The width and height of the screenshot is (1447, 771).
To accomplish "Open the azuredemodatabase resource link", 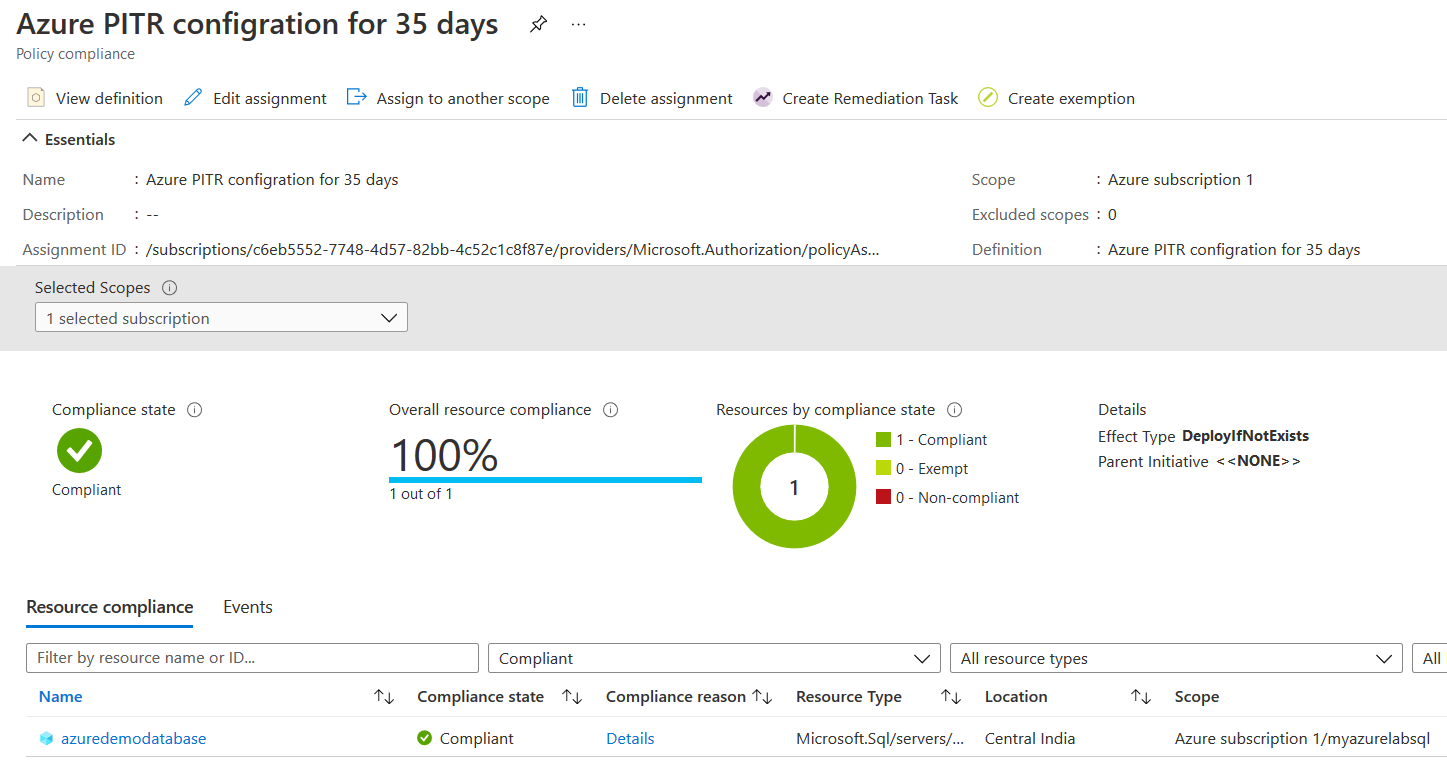I will point(133,739).
